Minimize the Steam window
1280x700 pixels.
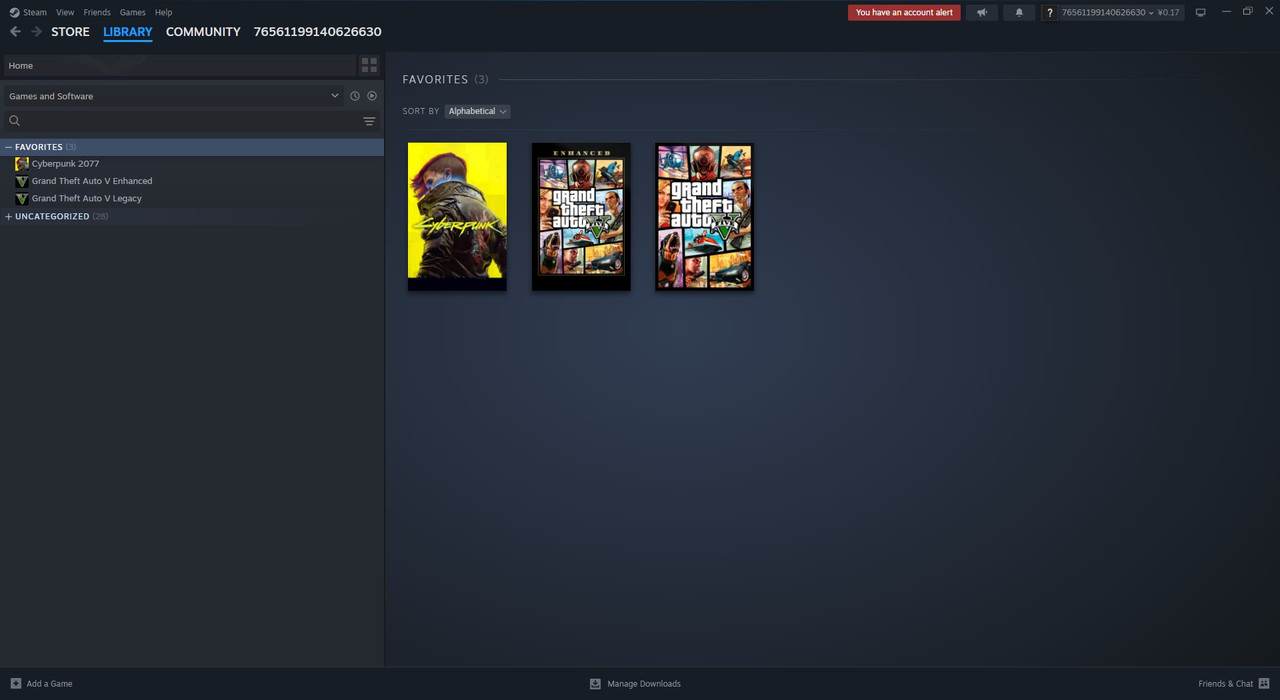1226,12
